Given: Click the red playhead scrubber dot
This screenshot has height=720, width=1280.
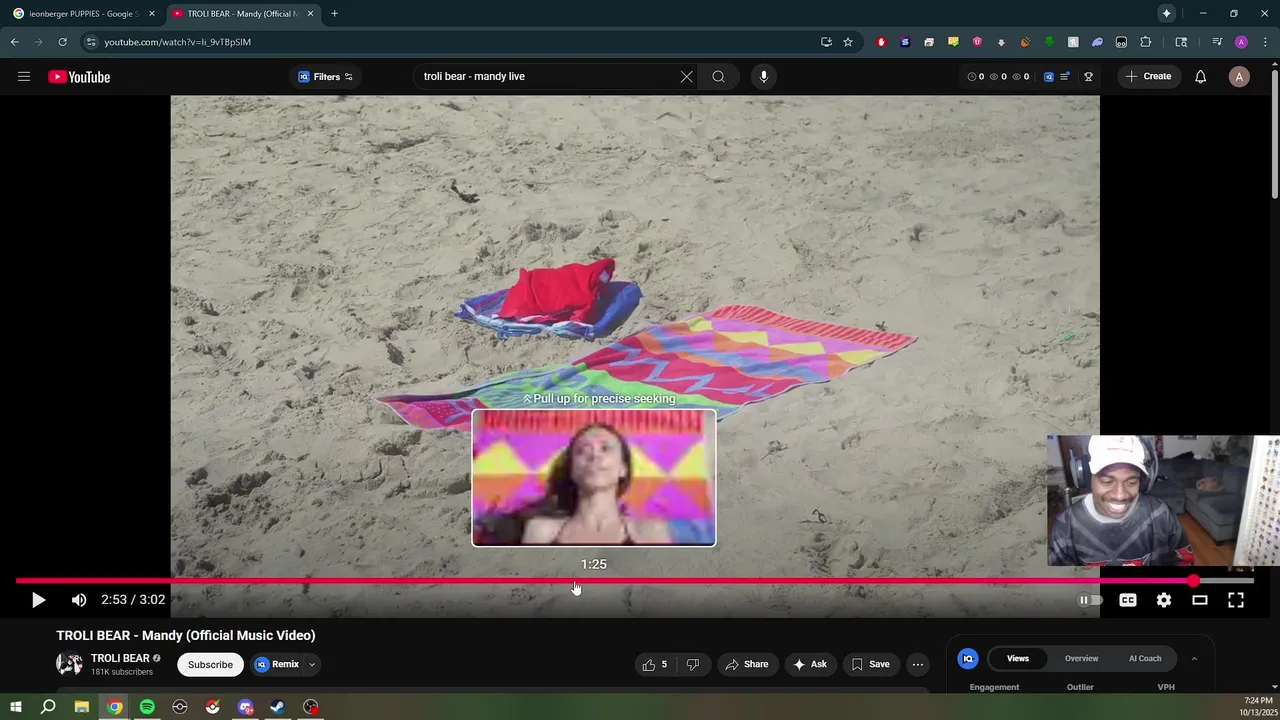Looking at the screenshot, I should pos(1194,580).
